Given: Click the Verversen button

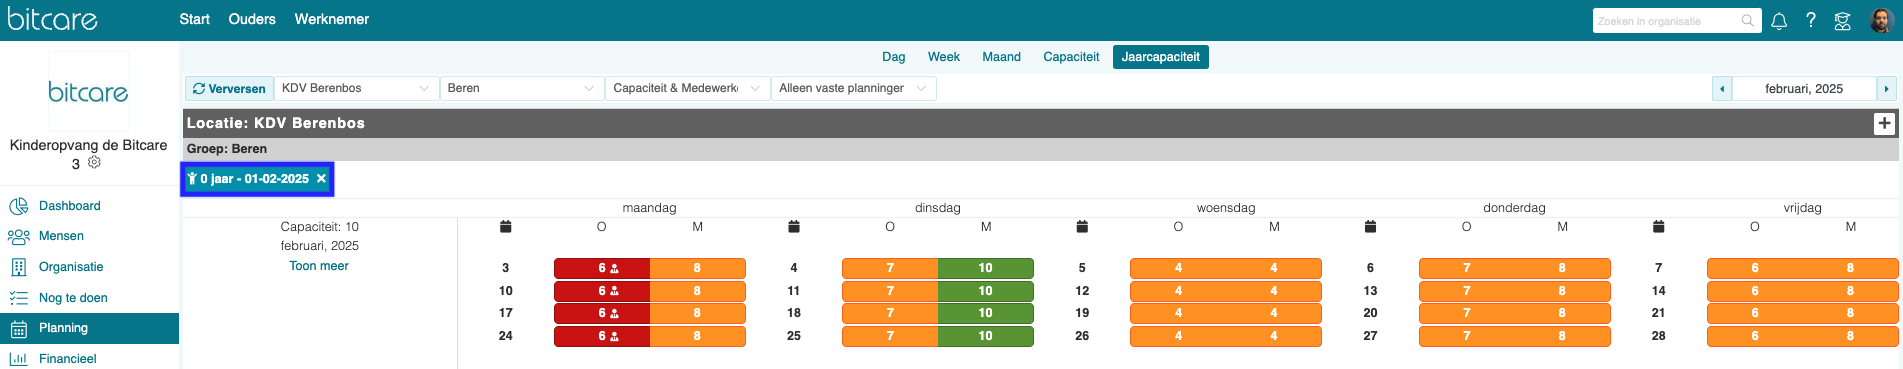Looking at the screenshot, I should [x=229, y=88].
